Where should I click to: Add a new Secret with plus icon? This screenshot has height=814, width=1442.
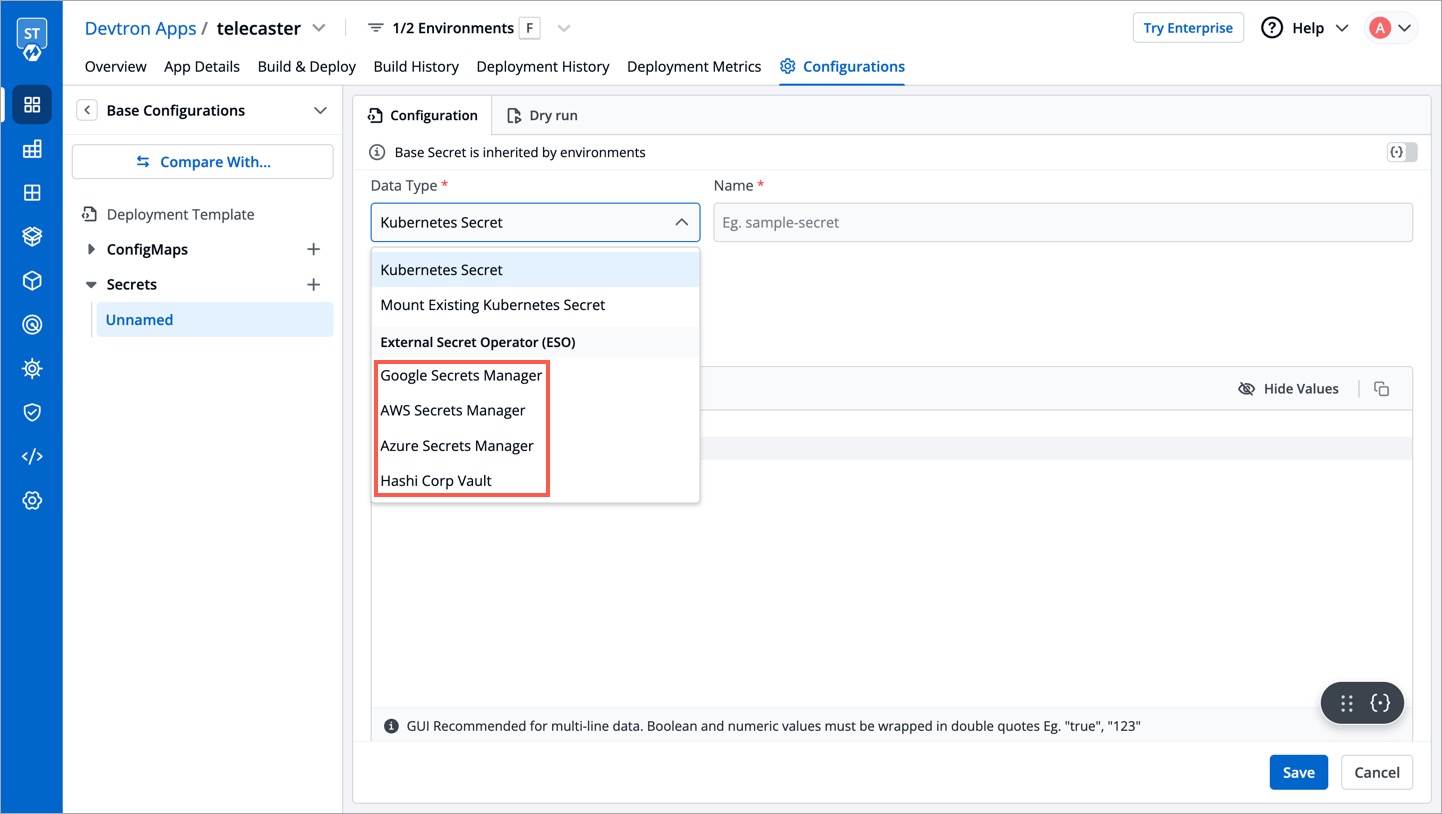tap(313, 285)
